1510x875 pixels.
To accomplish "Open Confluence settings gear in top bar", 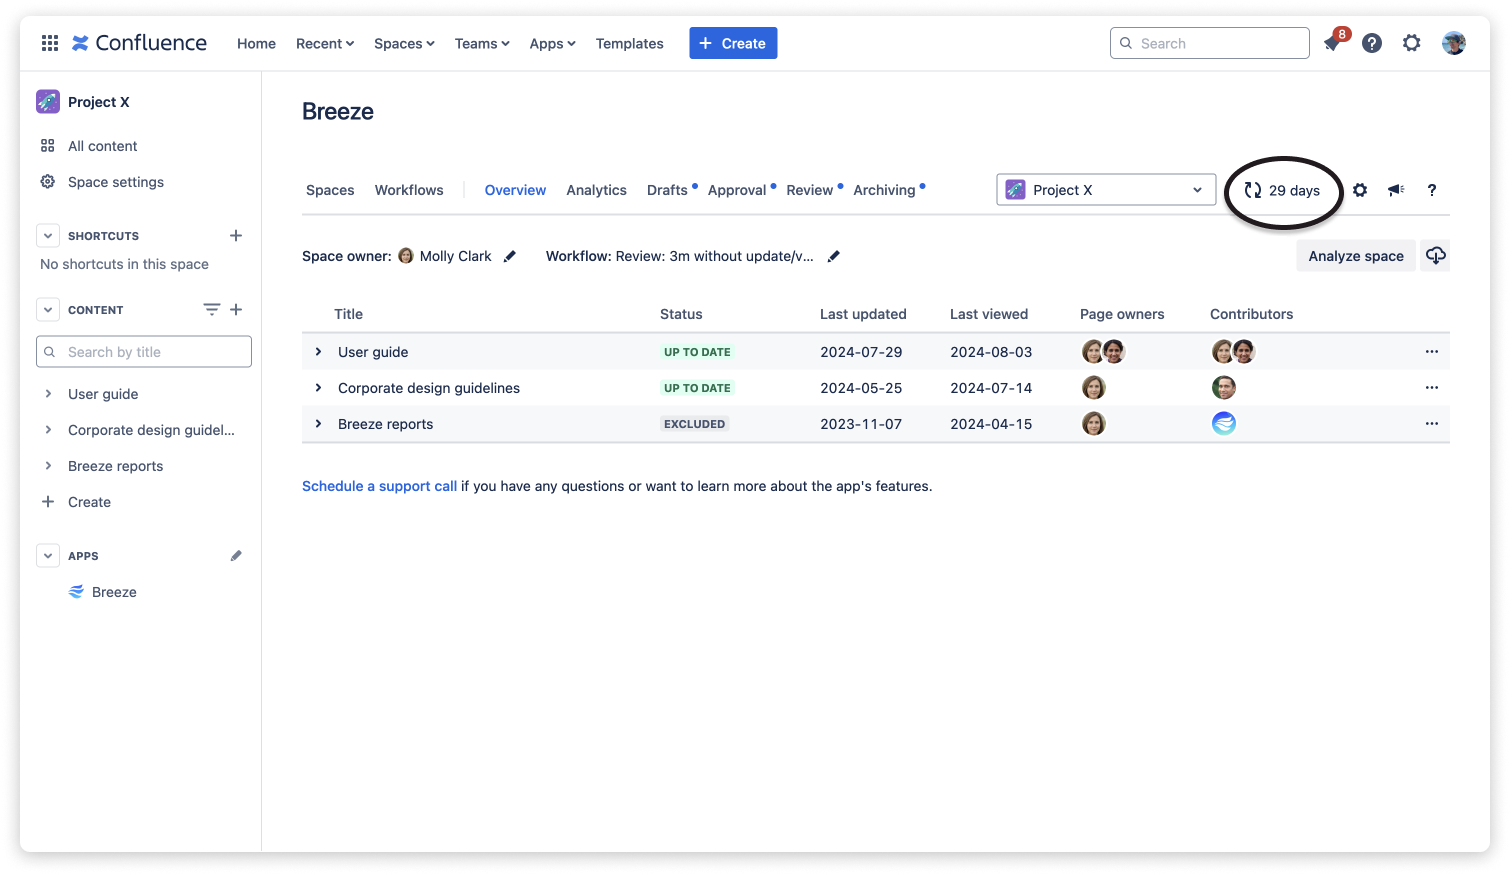I will (1412, 43).
